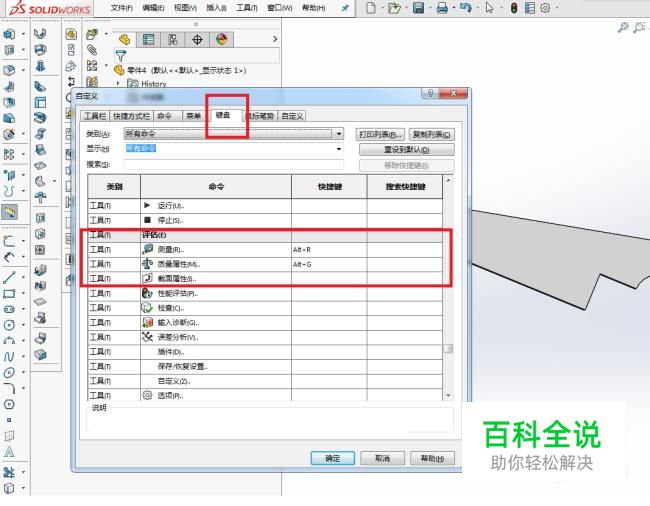Image resolution: width=650 pixels, height=506 pixels.
Task: Switch to the 键盘 tab
Action: [x=223, y=115]
